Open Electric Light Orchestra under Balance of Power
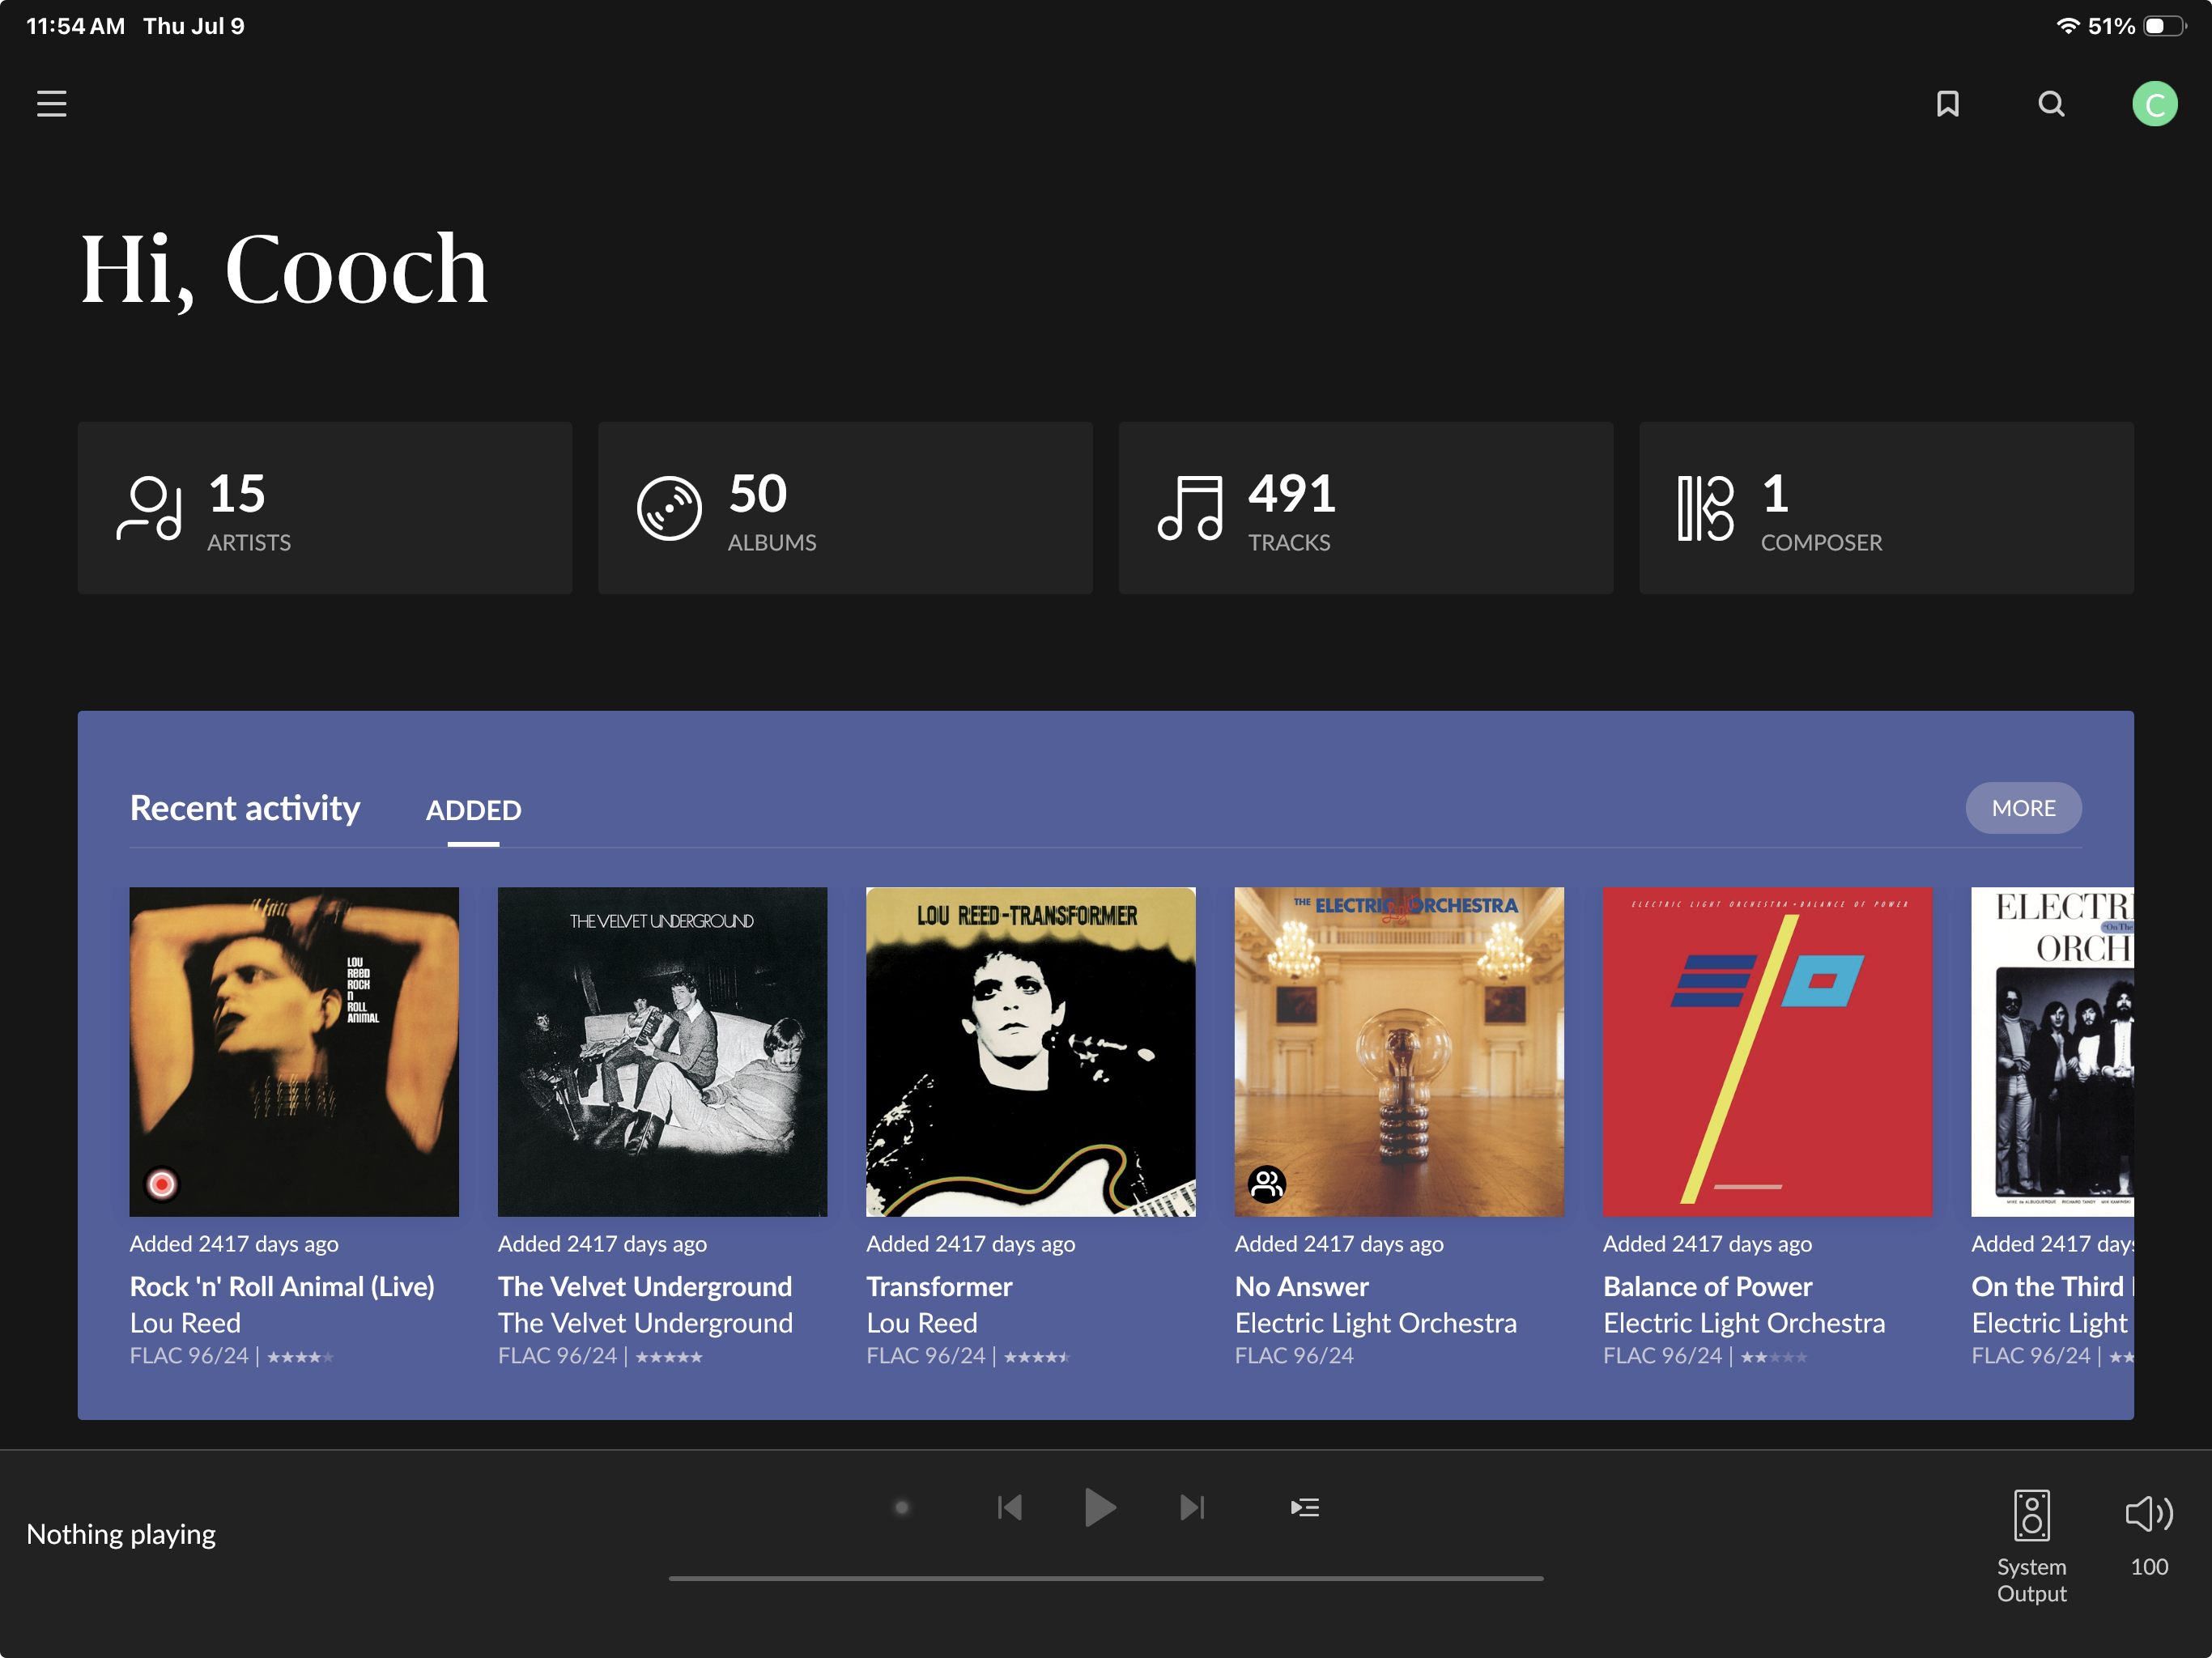 click(x=1743, y=1323)
